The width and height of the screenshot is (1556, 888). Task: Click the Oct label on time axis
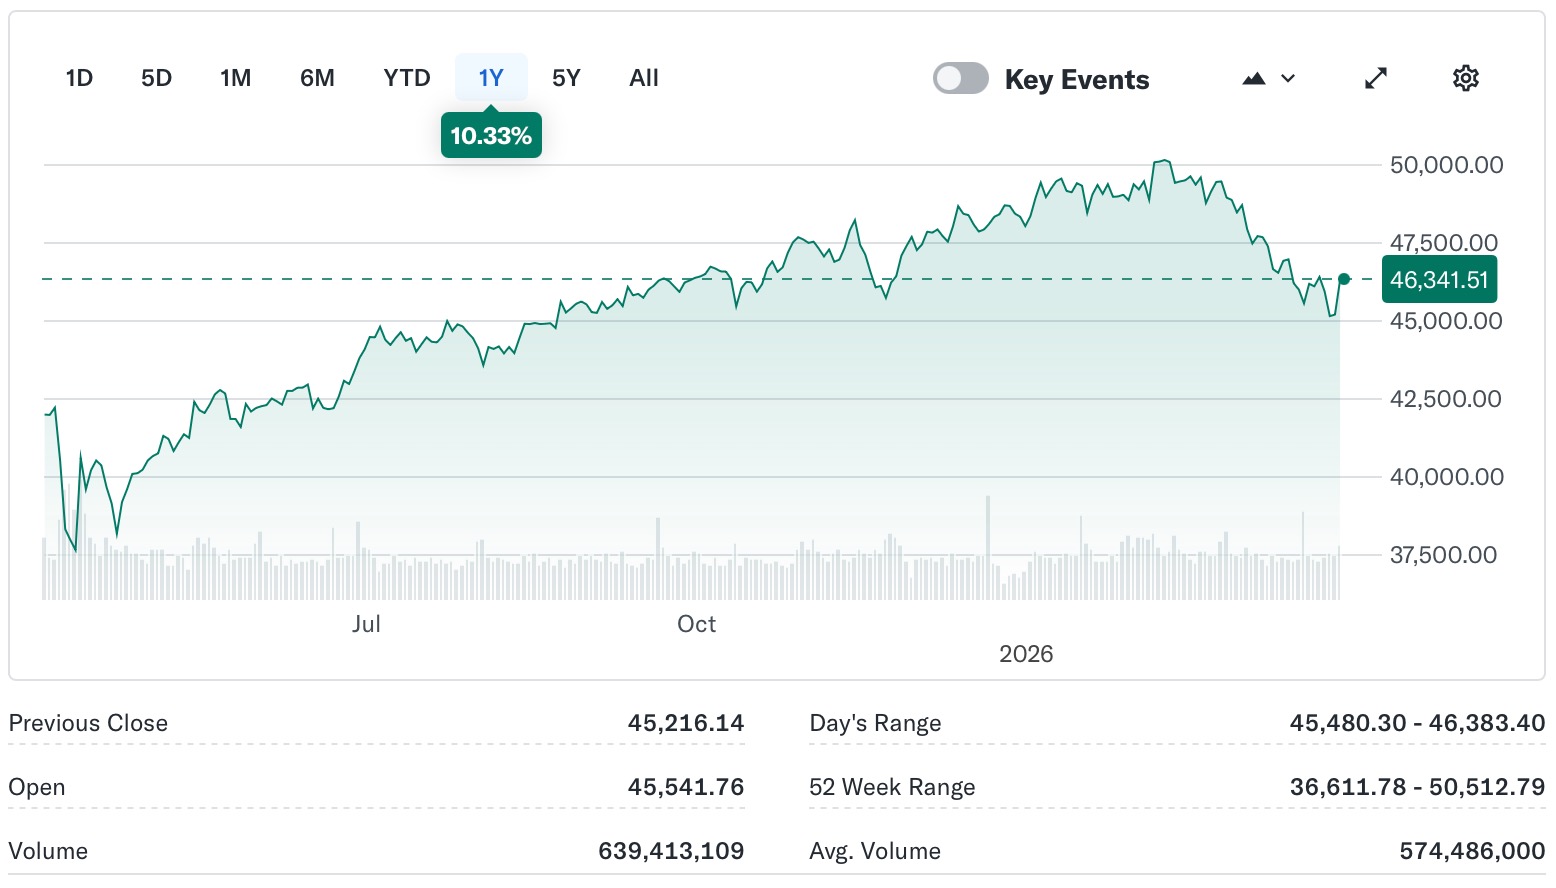tap(696, 624)
